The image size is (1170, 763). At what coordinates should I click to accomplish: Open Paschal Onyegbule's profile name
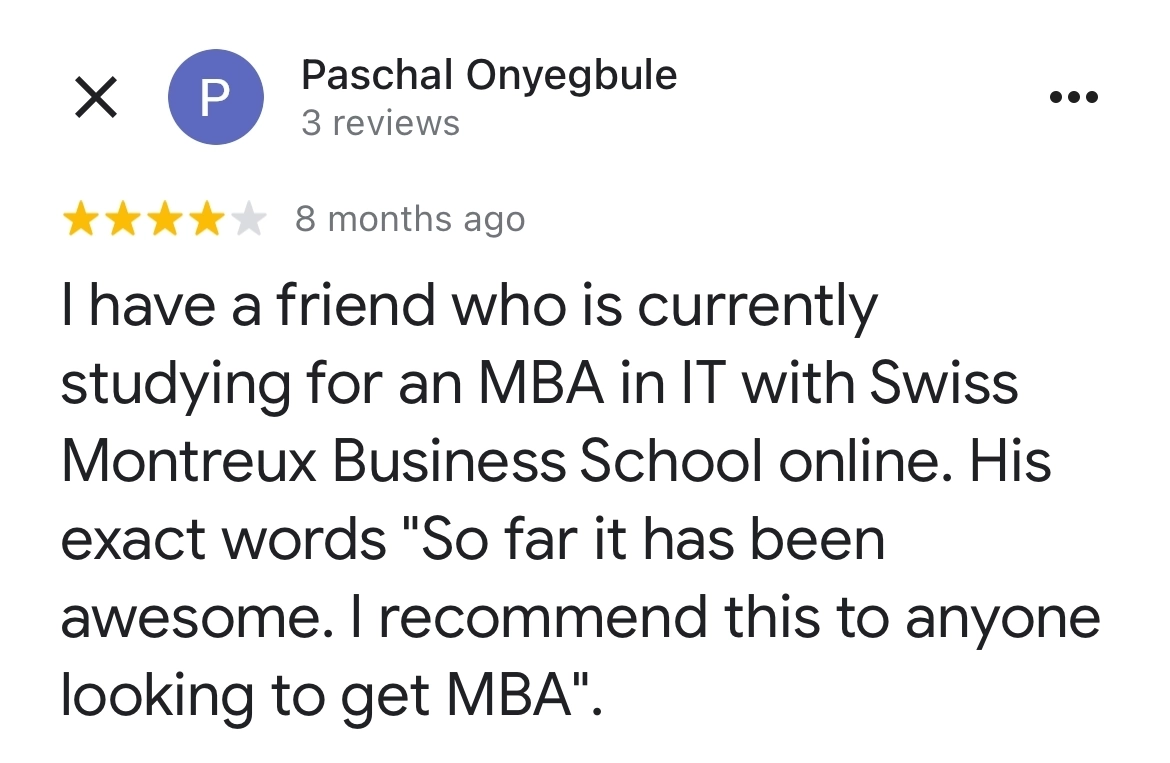click(x=489, y=75)
